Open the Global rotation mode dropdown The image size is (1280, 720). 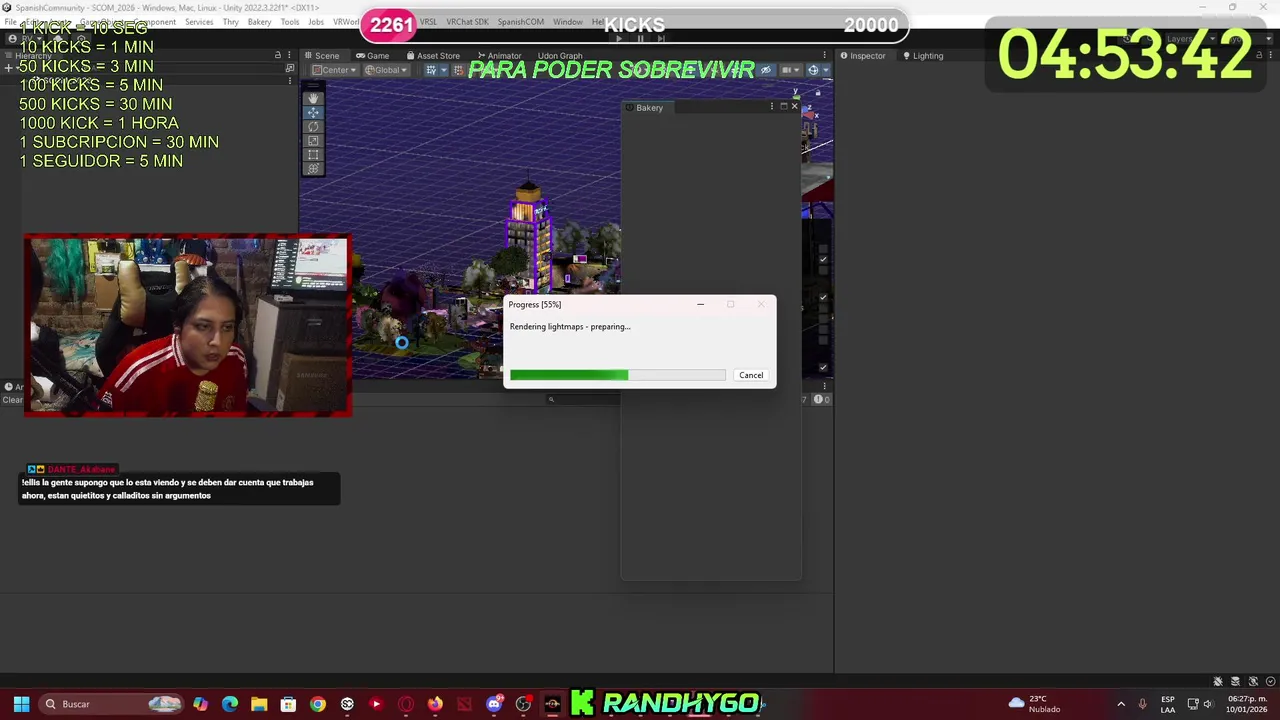[x=386, y=70]
